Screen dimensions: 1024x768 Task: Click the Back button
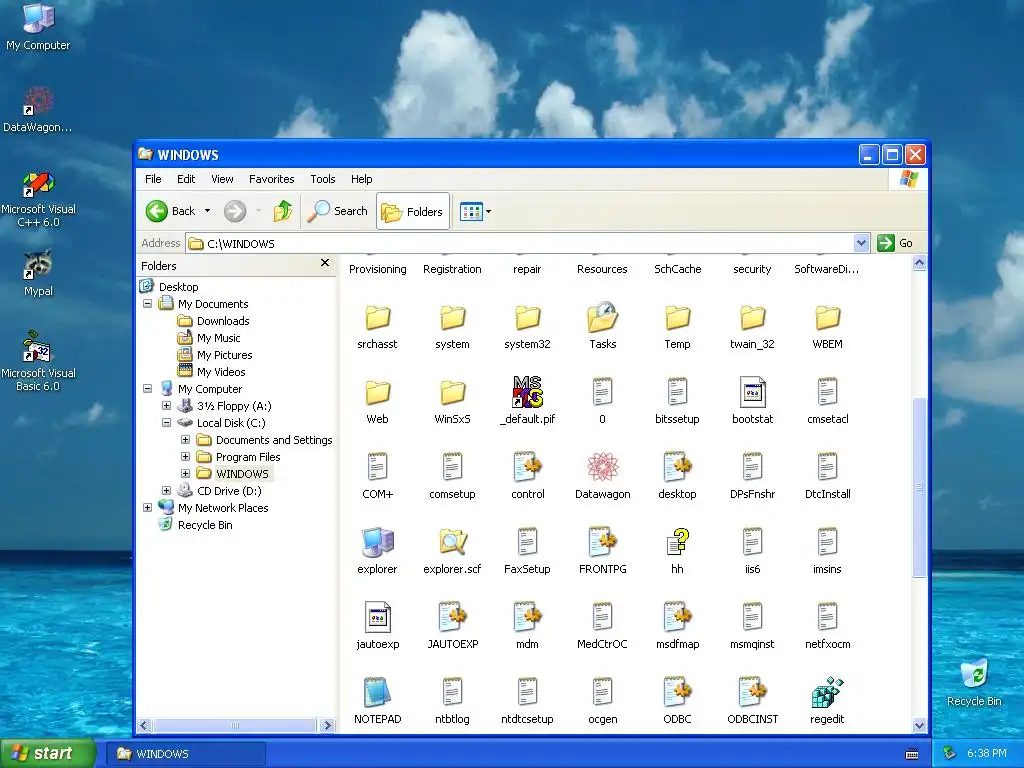(170, 211)
